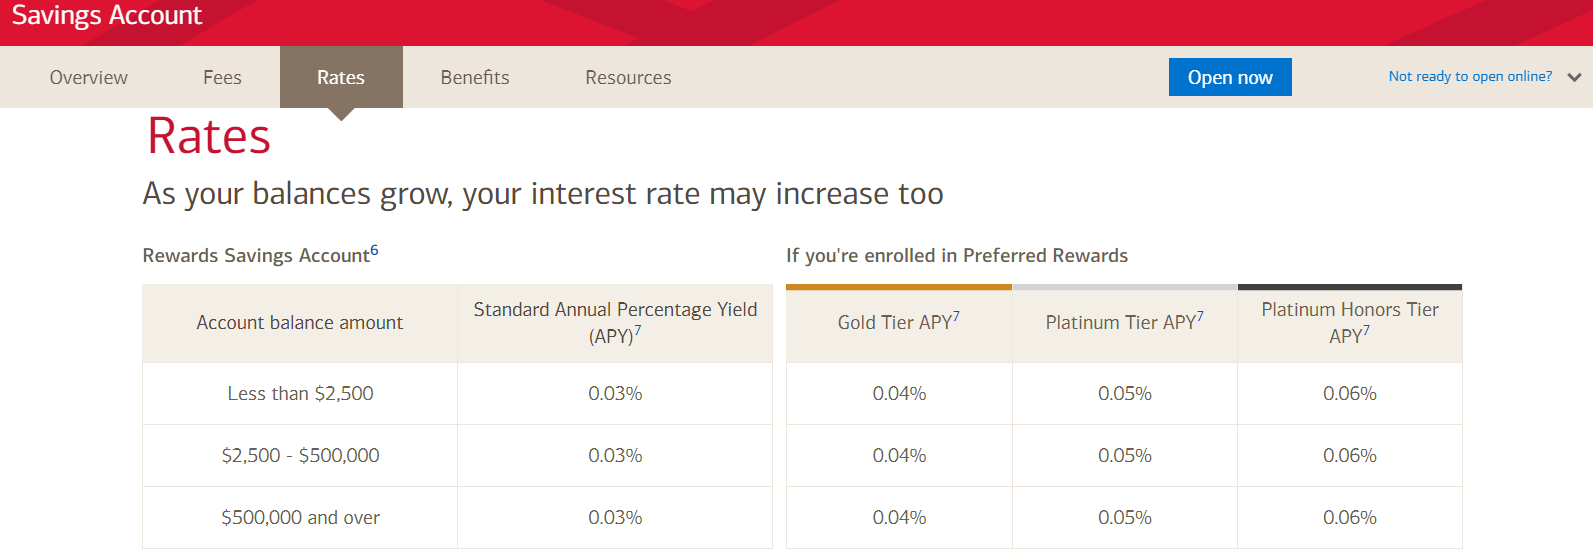The width and height of the screenshot is (1593, 554).
Task: Click footnote 7 next to Gold Tier APY
Action: [956, 317]
